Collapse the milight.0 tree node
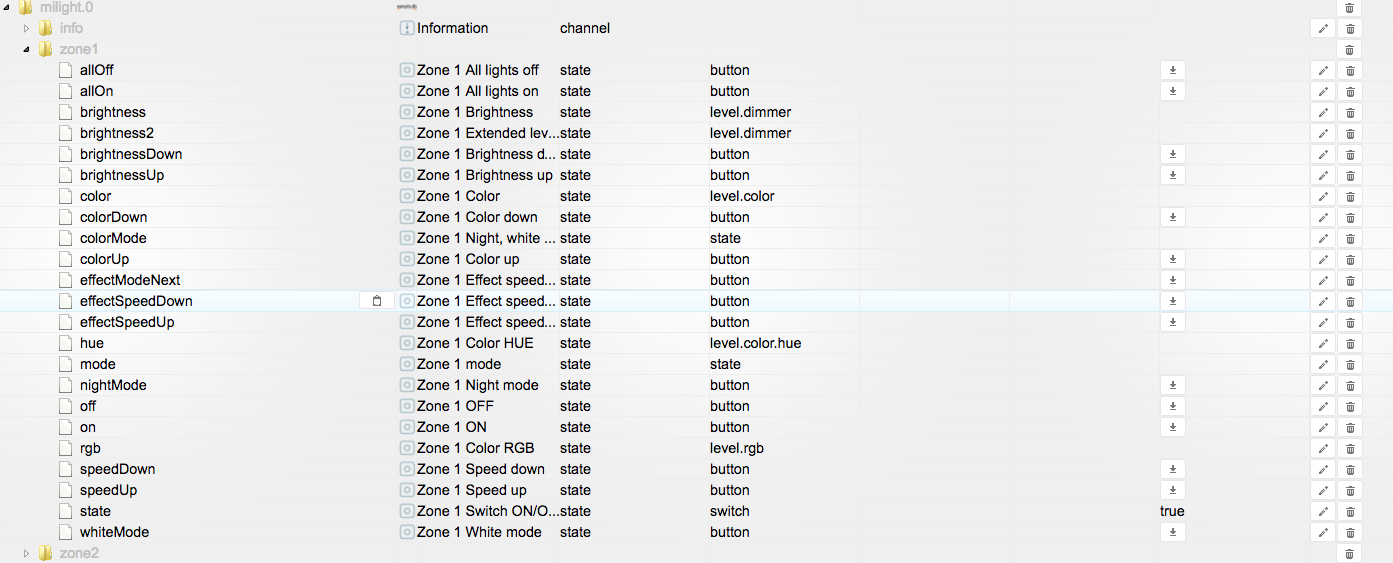This screenshot has height=563, width=1393. tap(7, 8)
